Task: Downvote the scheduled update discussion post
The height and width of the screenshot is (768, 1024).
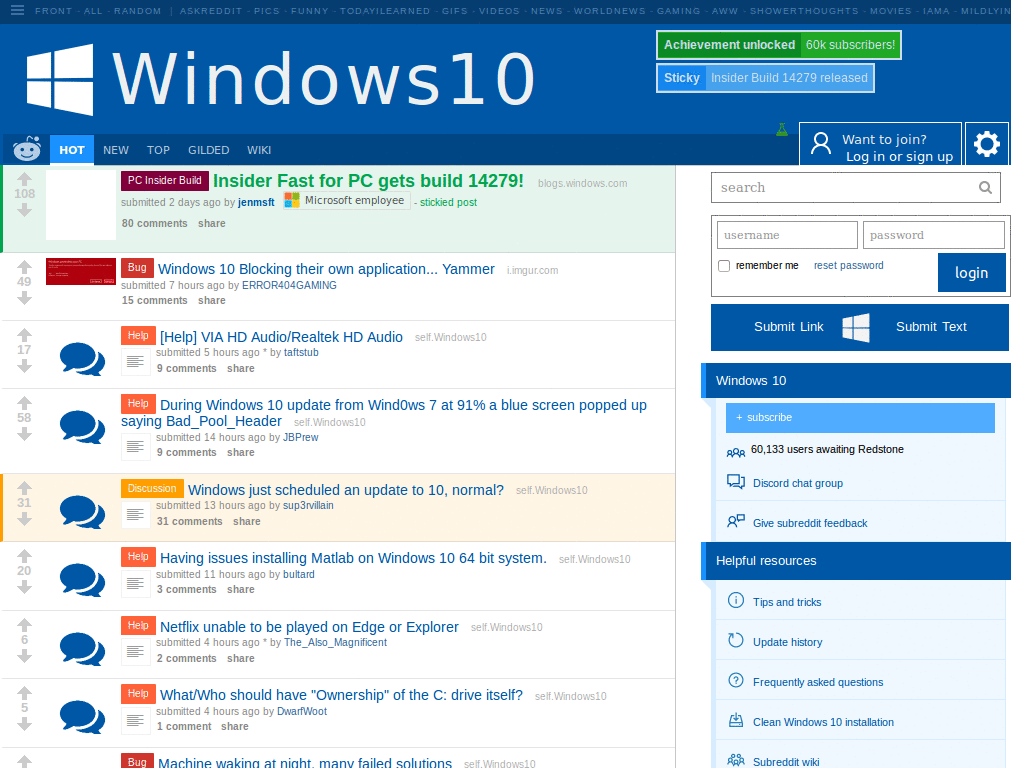Action: tap(24, 519)
